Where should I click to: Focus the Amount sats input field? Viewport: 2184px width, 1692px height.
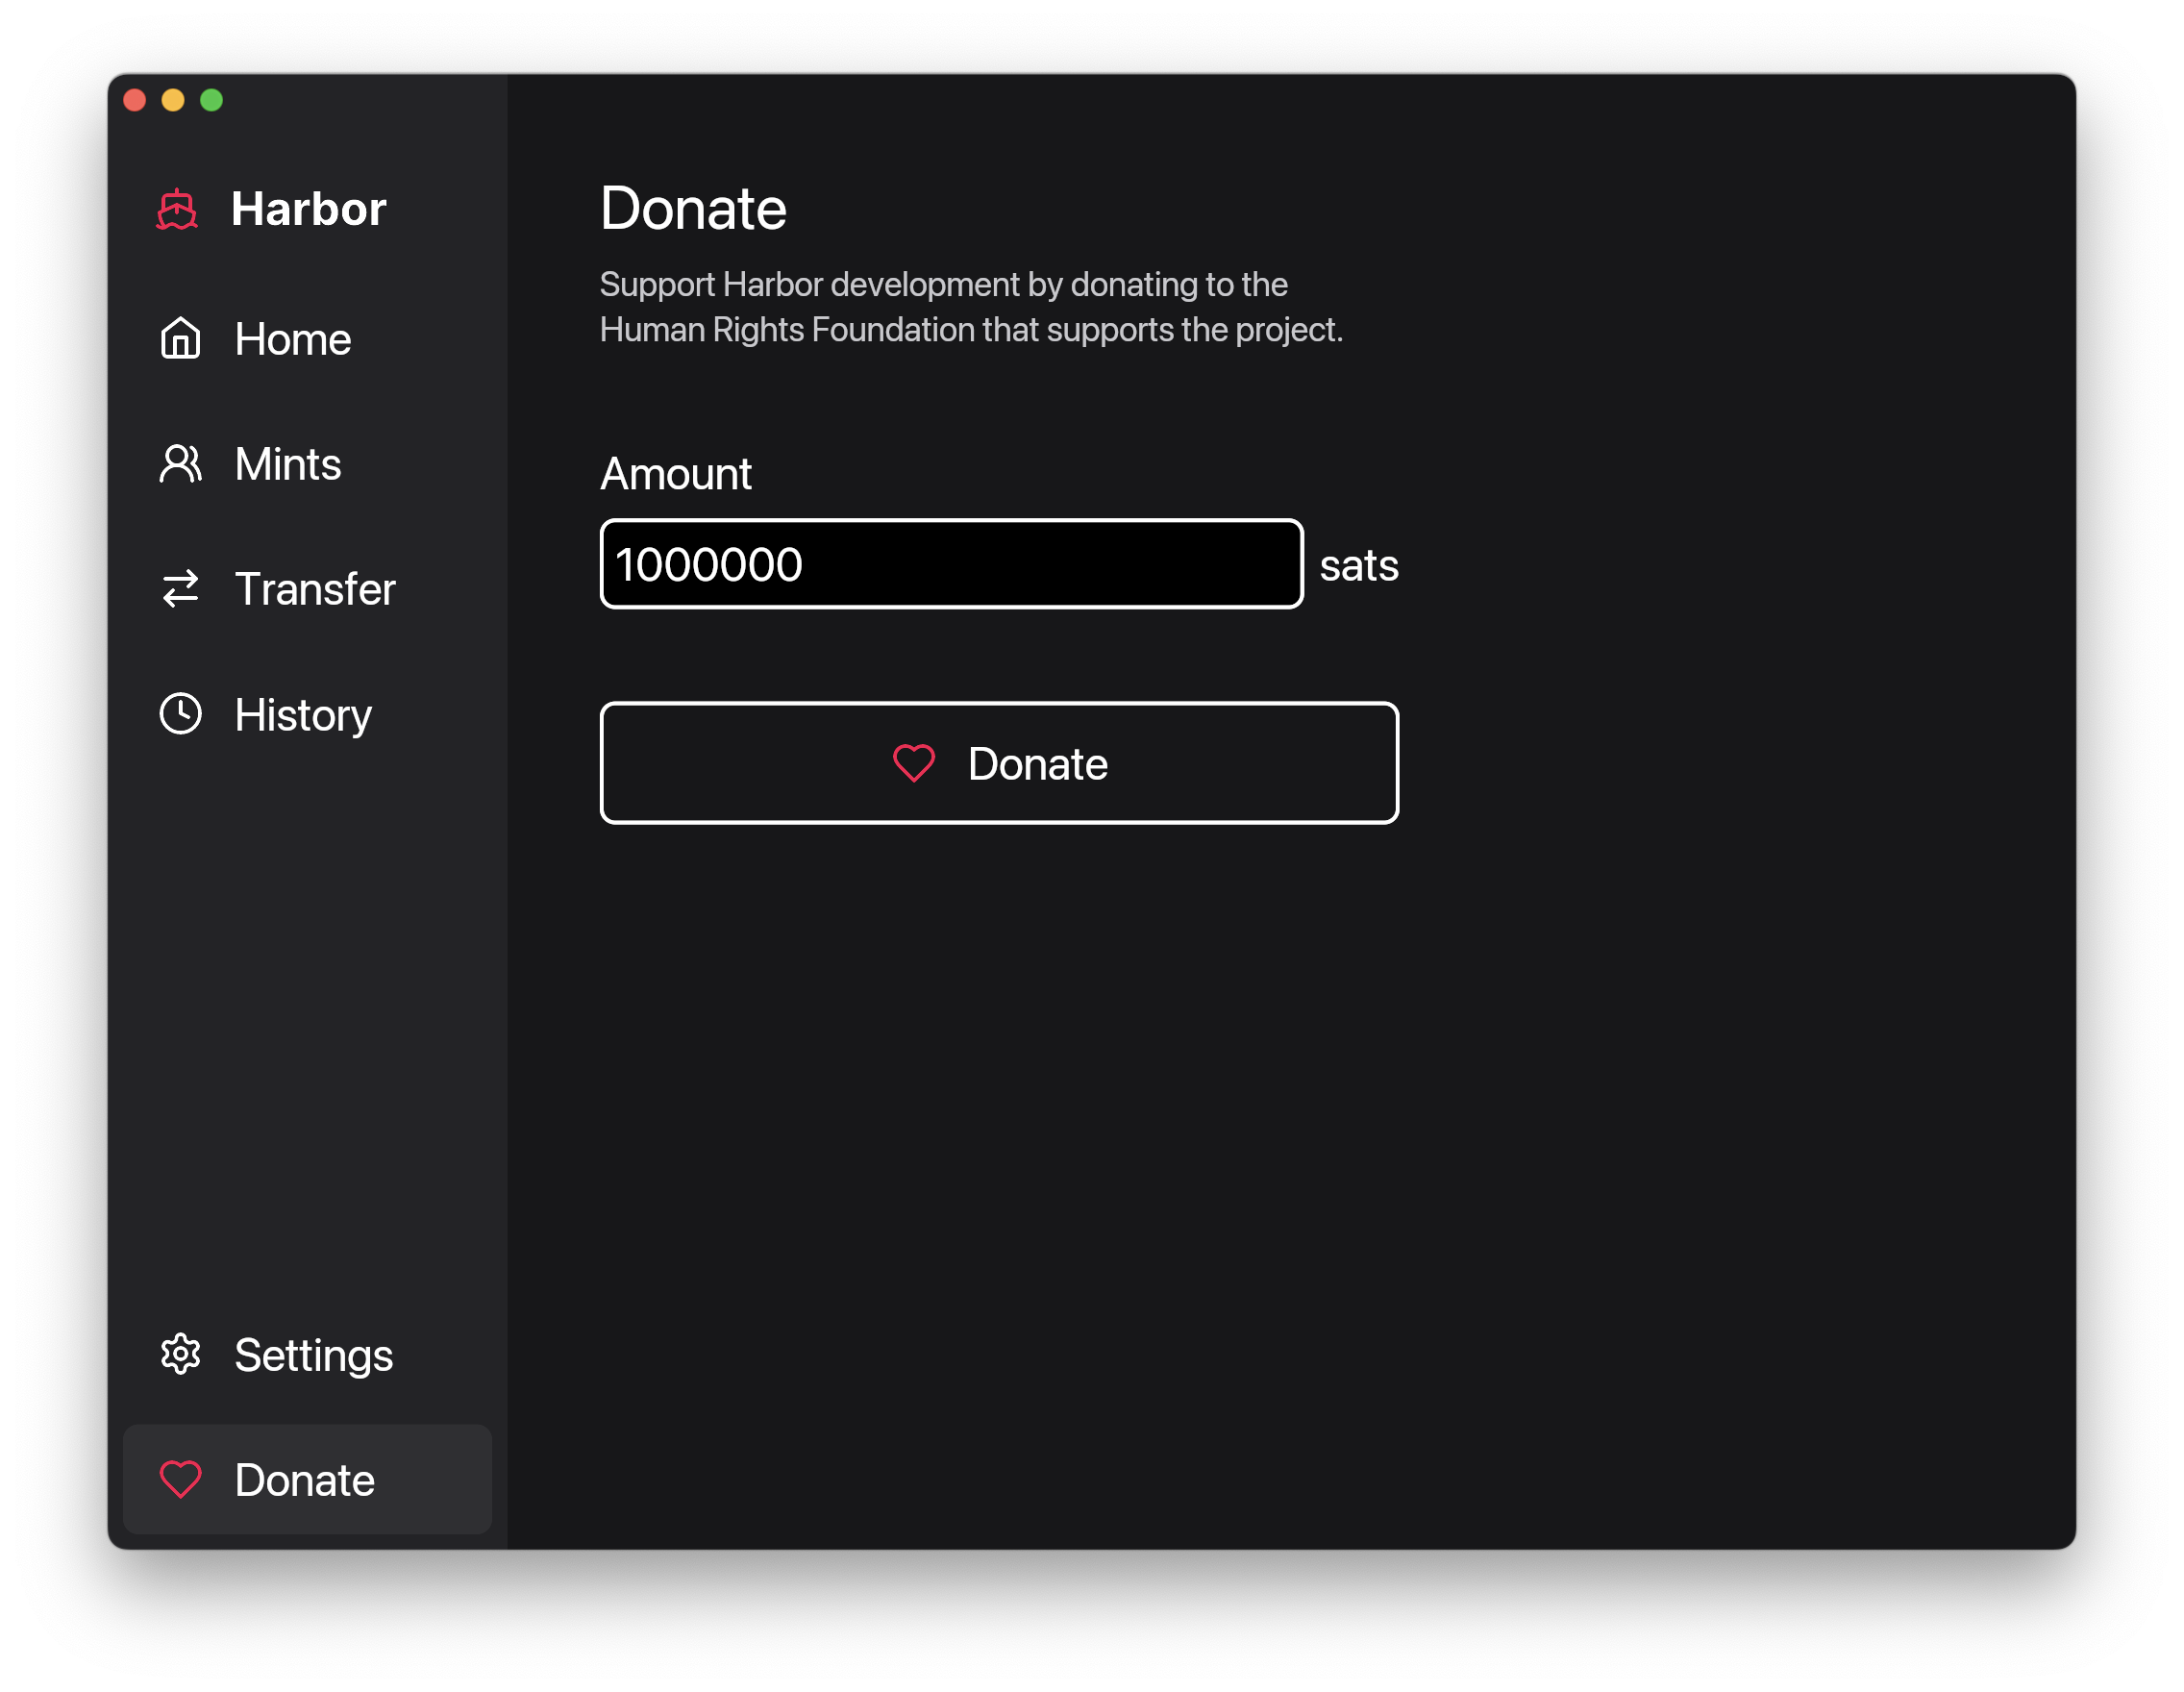pyautogui.click(x=951, y=564)
